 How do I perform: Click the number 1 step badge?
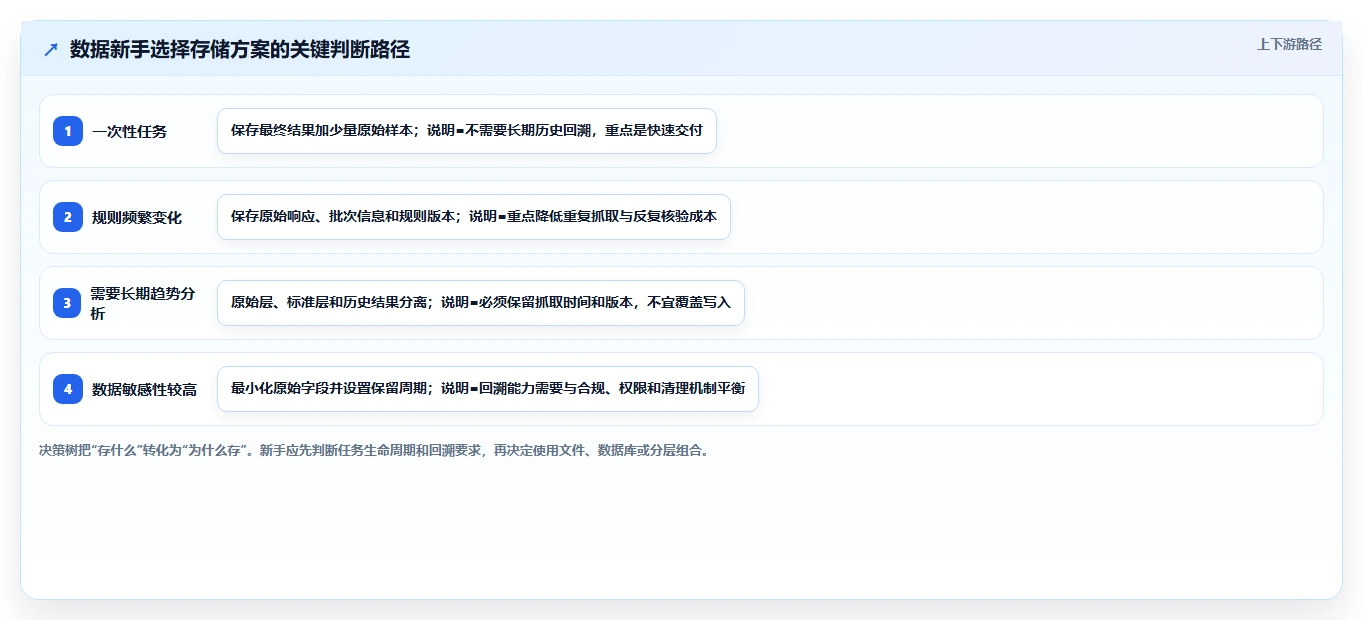point(68,131)
